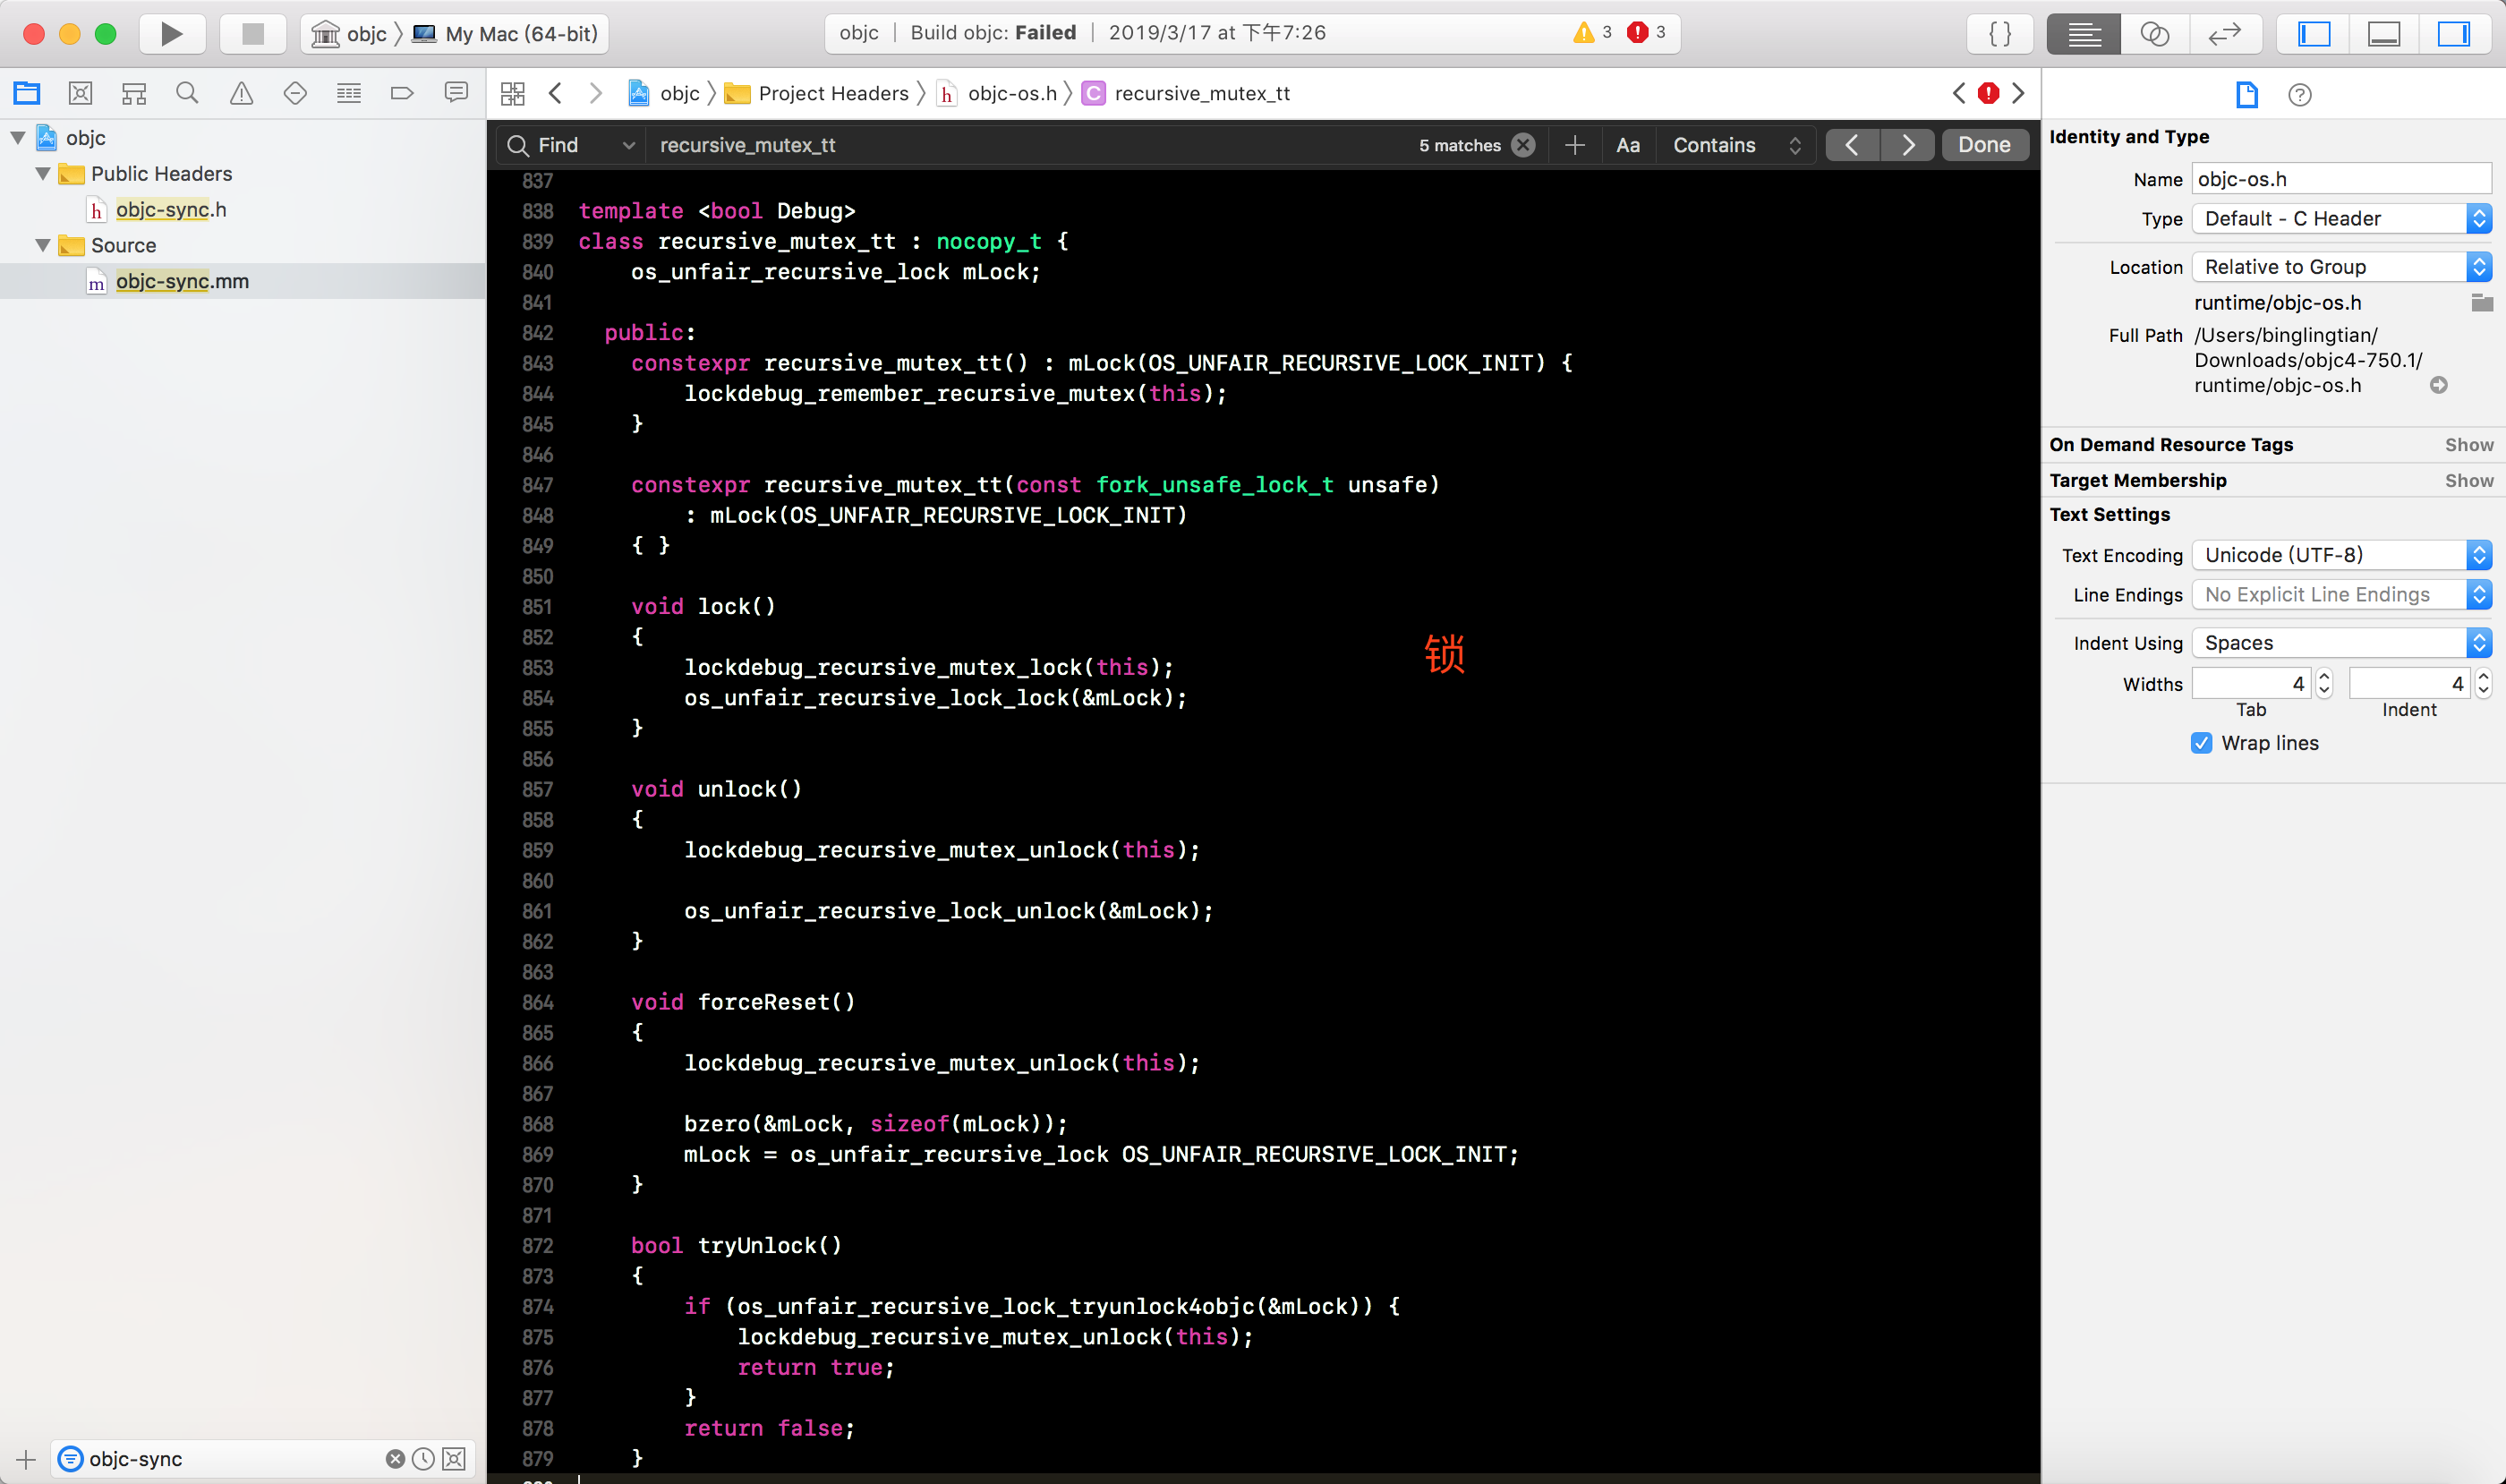
Task: Show only recent files filter
Action: tap(424, 1459)
